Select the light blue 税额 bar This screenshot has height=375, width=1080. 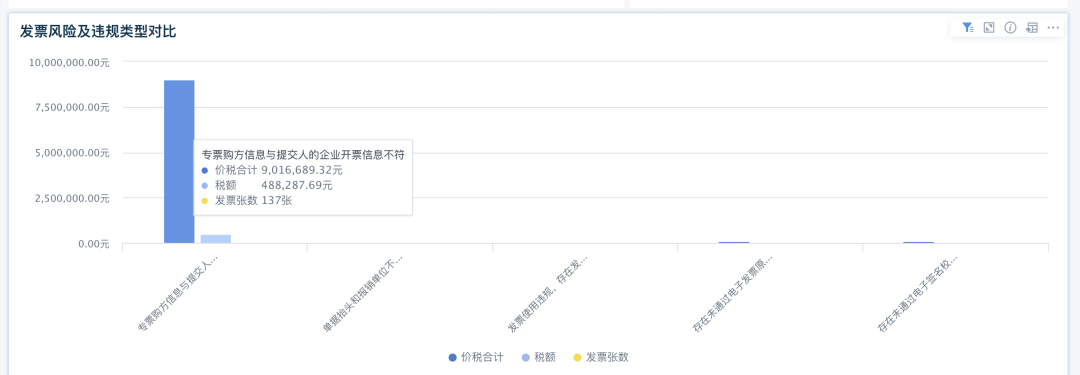(216, 239)
